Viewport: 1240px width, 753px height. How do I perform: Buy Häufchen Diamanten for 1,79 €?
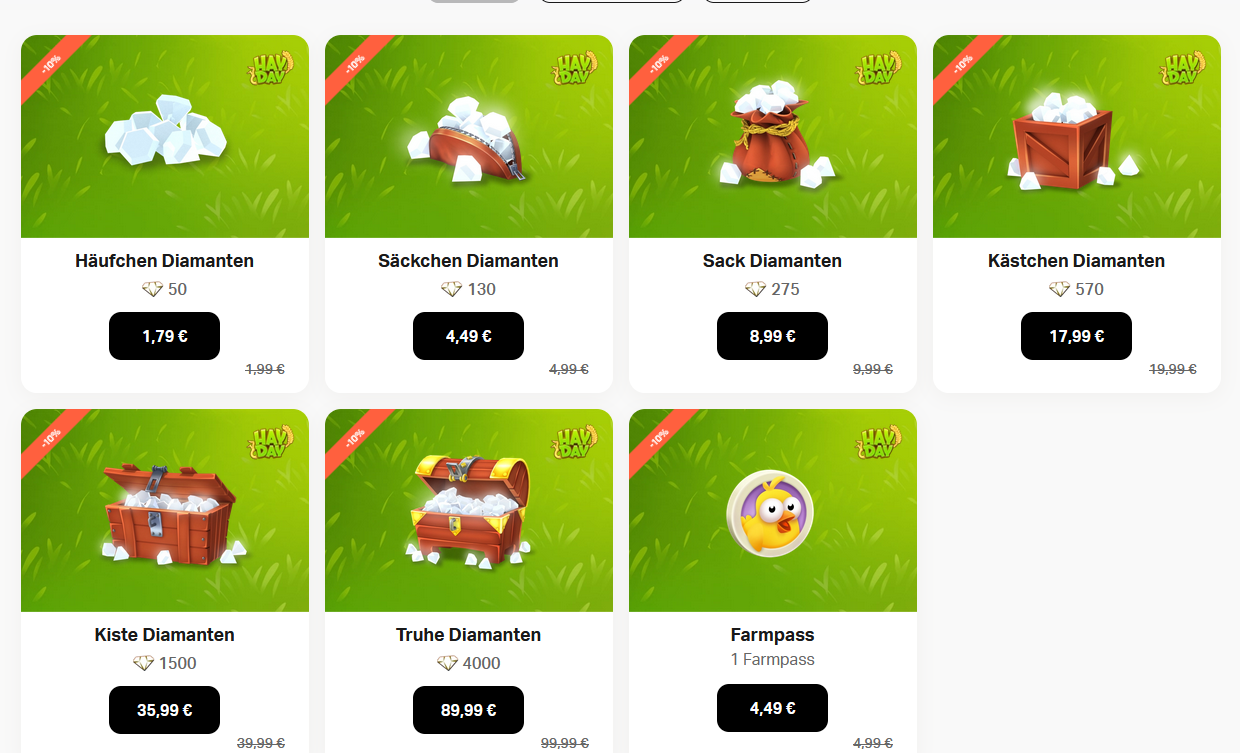[x=164, y=336]
